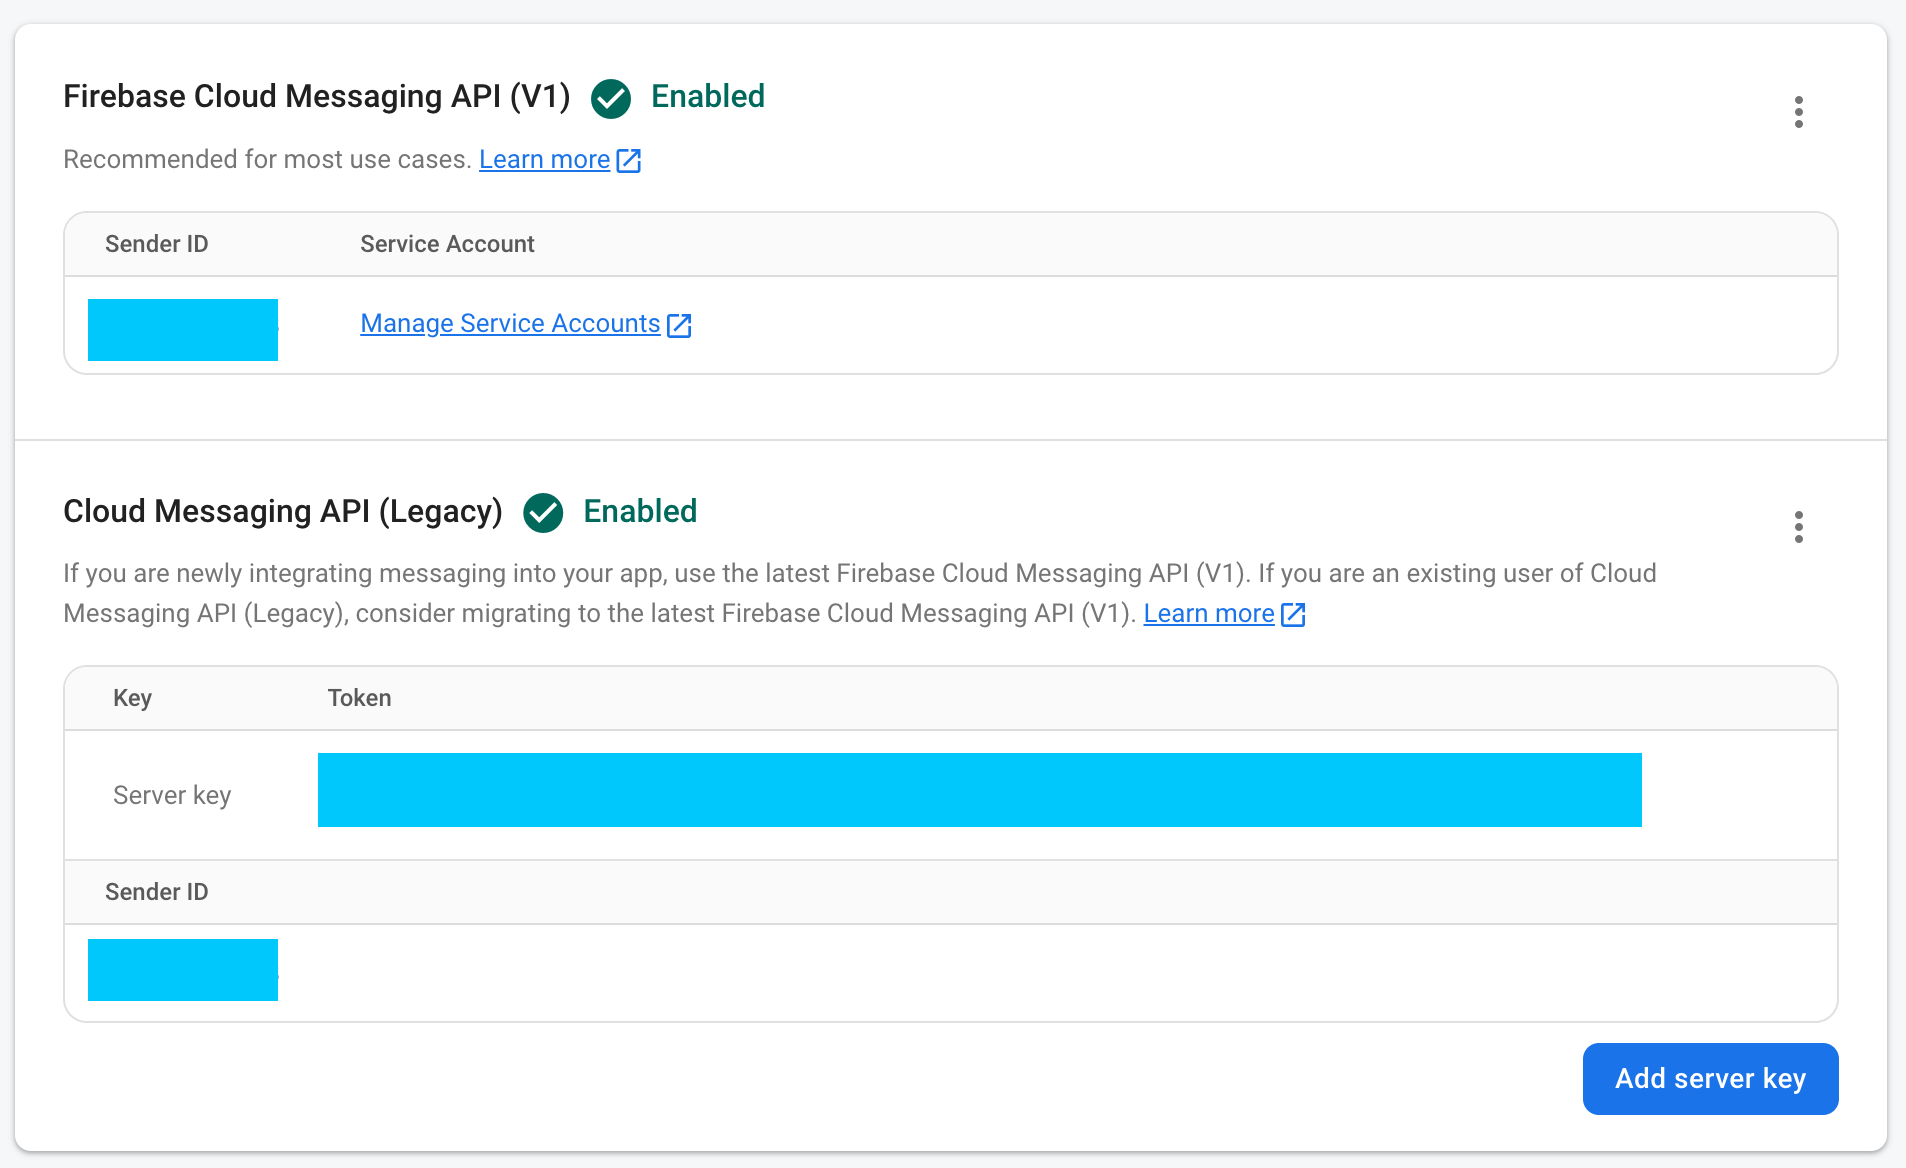The image size is (1906, 1168).
Task: Click external-link icon after Legacy Learn more
Action: click(1294, 614)
